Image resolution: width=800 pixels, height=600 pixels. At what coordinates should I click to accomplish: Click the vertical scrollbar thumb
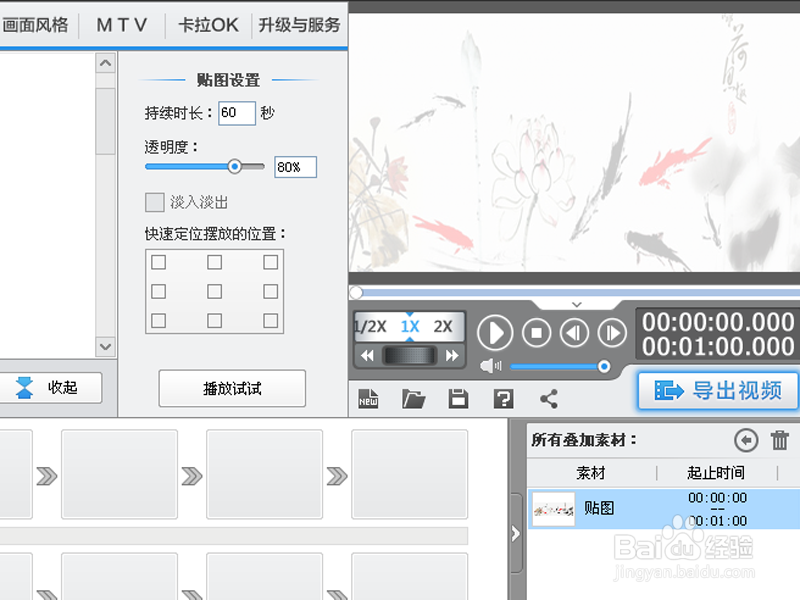coord(106,121)
